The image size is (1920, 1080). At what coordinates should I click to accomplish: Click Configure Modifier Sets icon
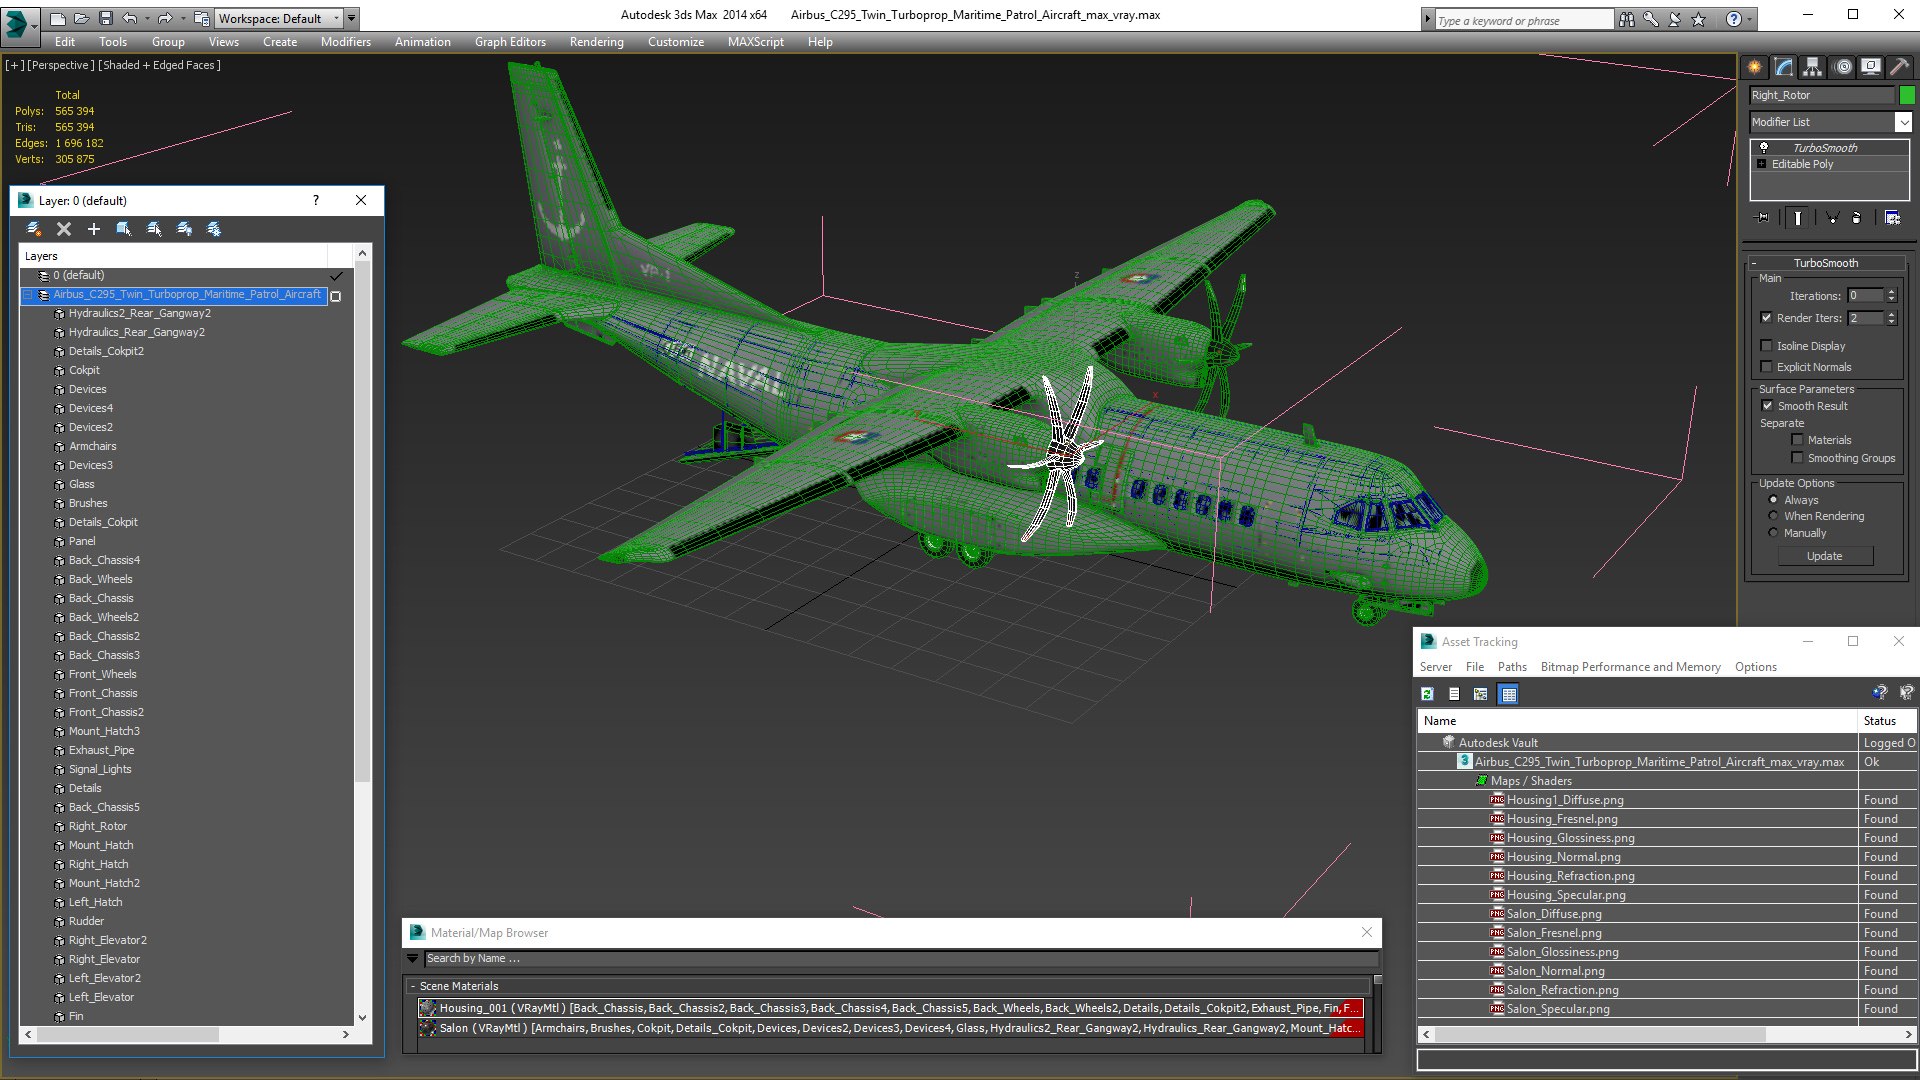click(1893, 217)
